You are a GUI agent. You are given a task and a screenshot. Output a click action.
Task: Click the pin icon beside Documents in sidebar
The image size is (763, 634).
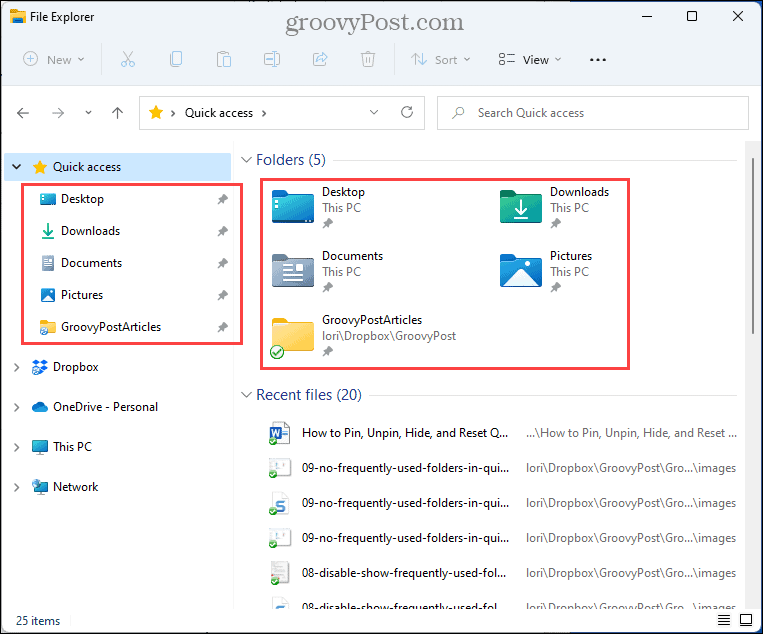click(x=222, y=263)
